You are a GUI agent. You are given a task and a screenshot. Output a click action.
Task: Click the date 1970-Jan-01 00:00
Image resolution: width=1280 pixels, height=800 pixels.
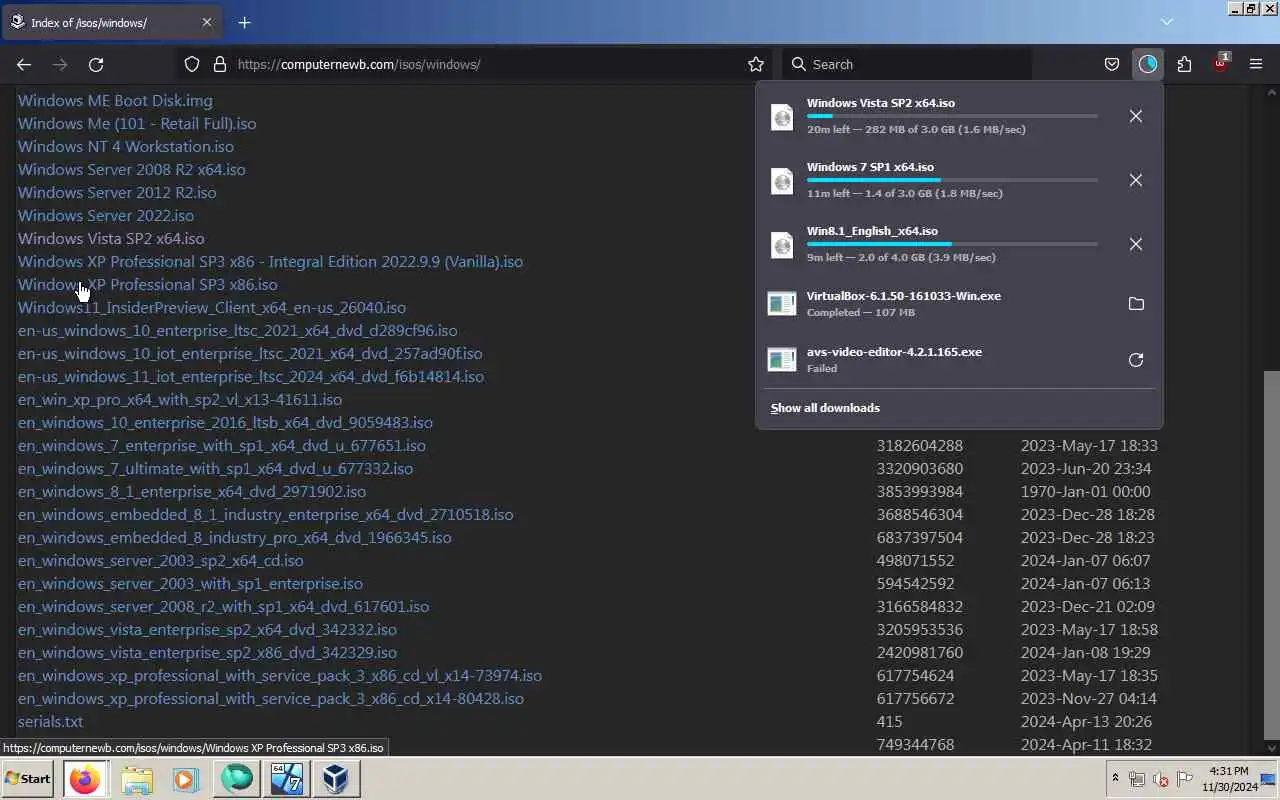pos(1085,491)
